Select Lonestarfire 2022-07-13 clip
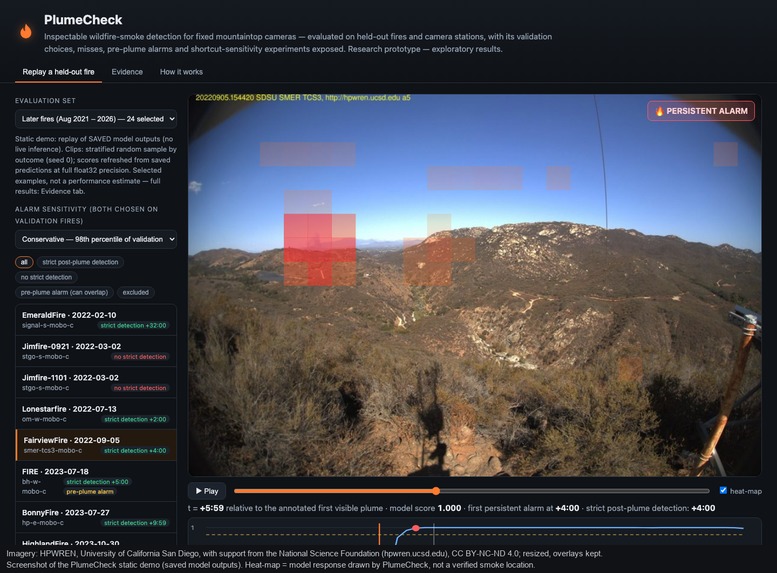The image size is (777, 573). click(x=96, y=414)
